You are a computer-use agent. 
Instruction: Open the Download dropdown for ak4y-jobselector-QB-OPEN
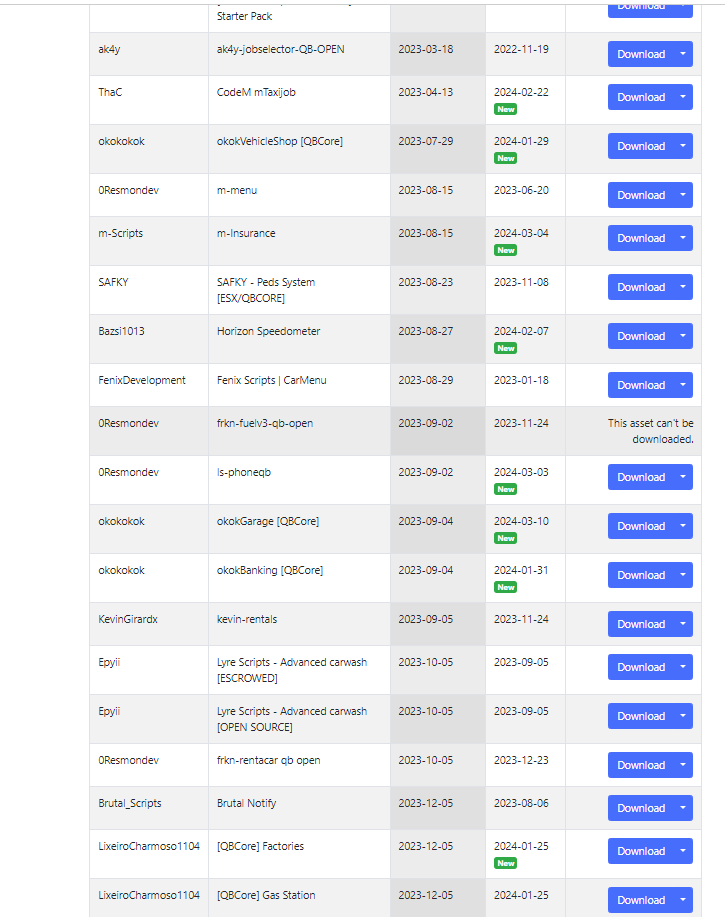coord(681,54)
